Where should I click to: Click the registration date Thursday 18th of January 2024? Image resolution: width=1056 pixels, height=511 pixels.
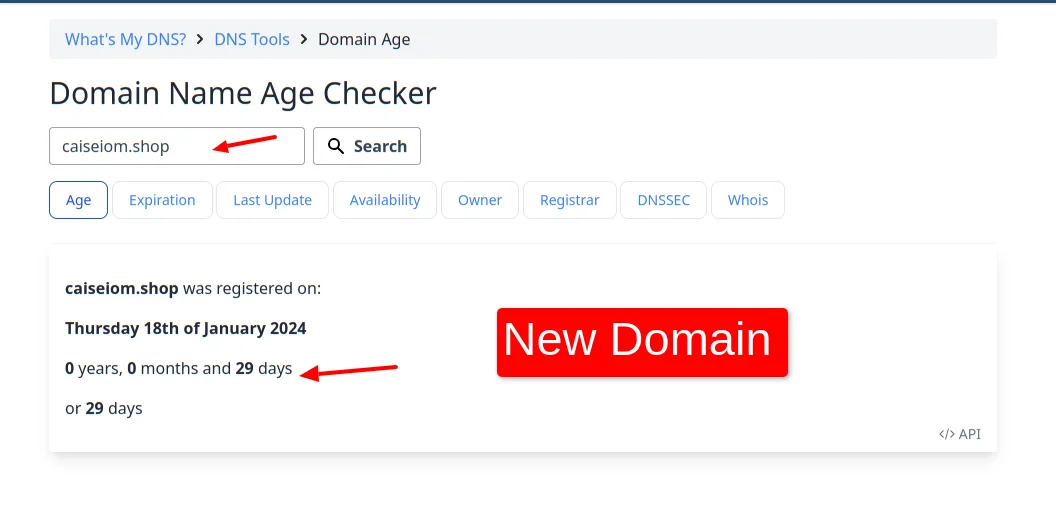point(185,328)
